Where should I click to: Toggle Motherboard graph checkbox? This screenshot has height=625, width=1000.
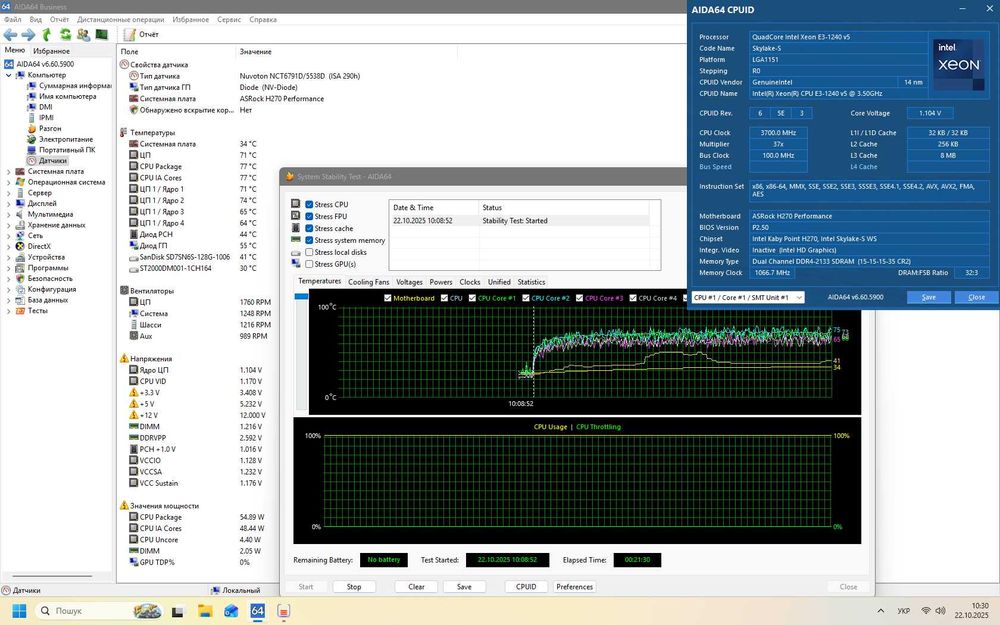[x=388, y=298]
